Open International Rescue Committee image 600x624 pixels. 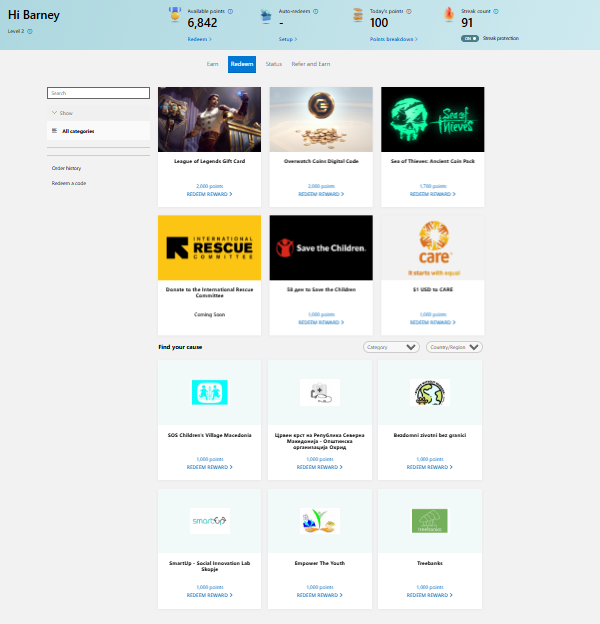click(210, 248)
